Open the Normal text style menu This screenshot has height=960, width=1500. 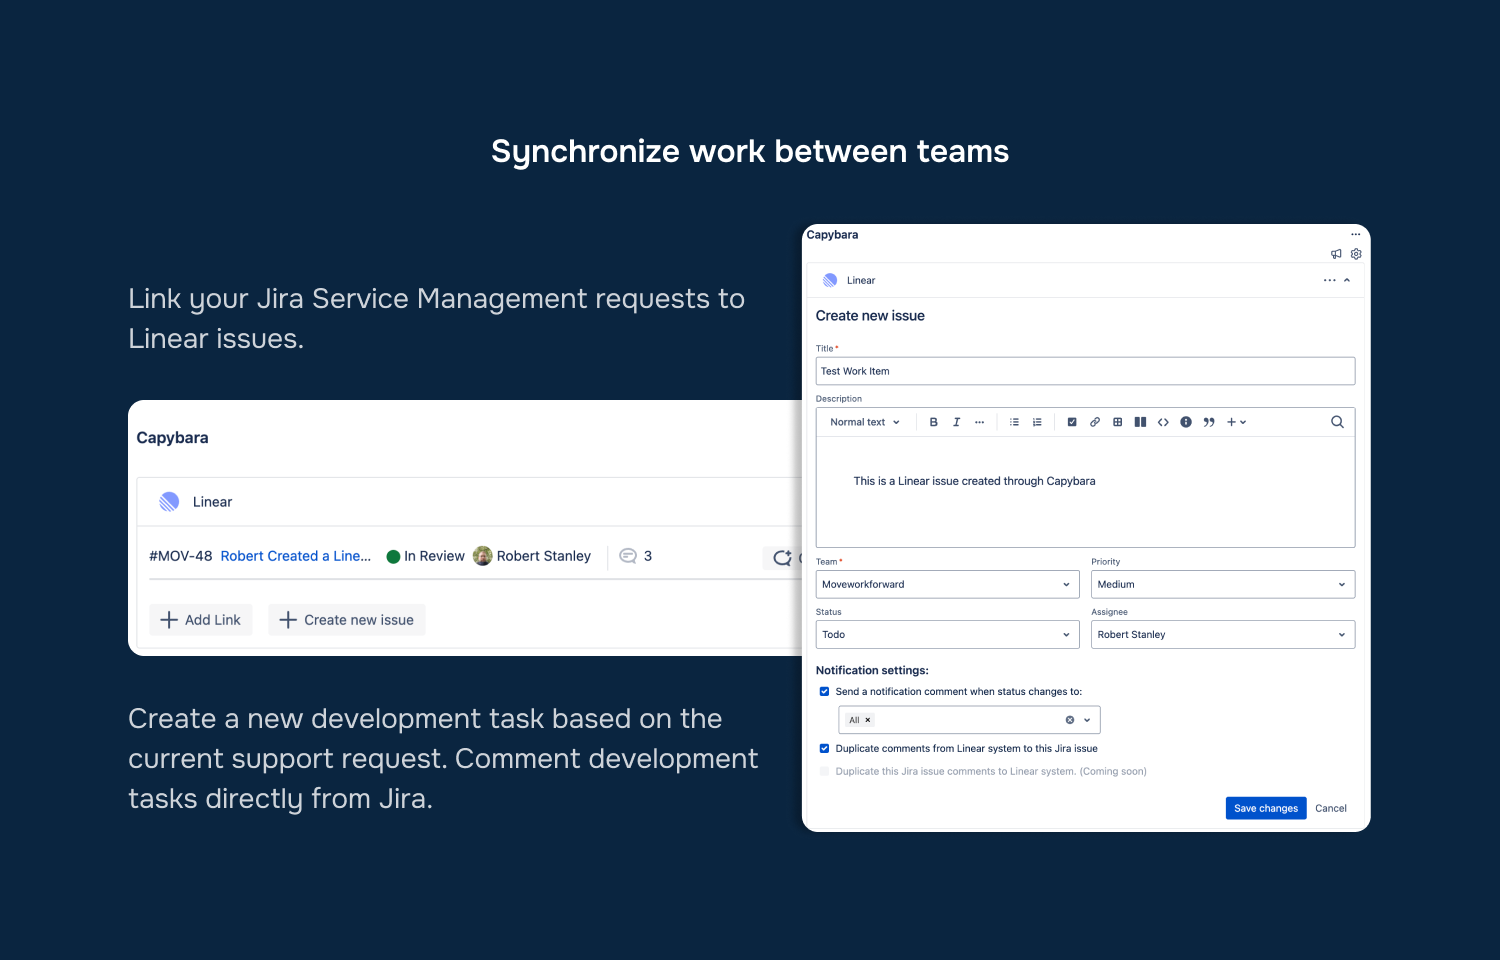pos(863,421)
